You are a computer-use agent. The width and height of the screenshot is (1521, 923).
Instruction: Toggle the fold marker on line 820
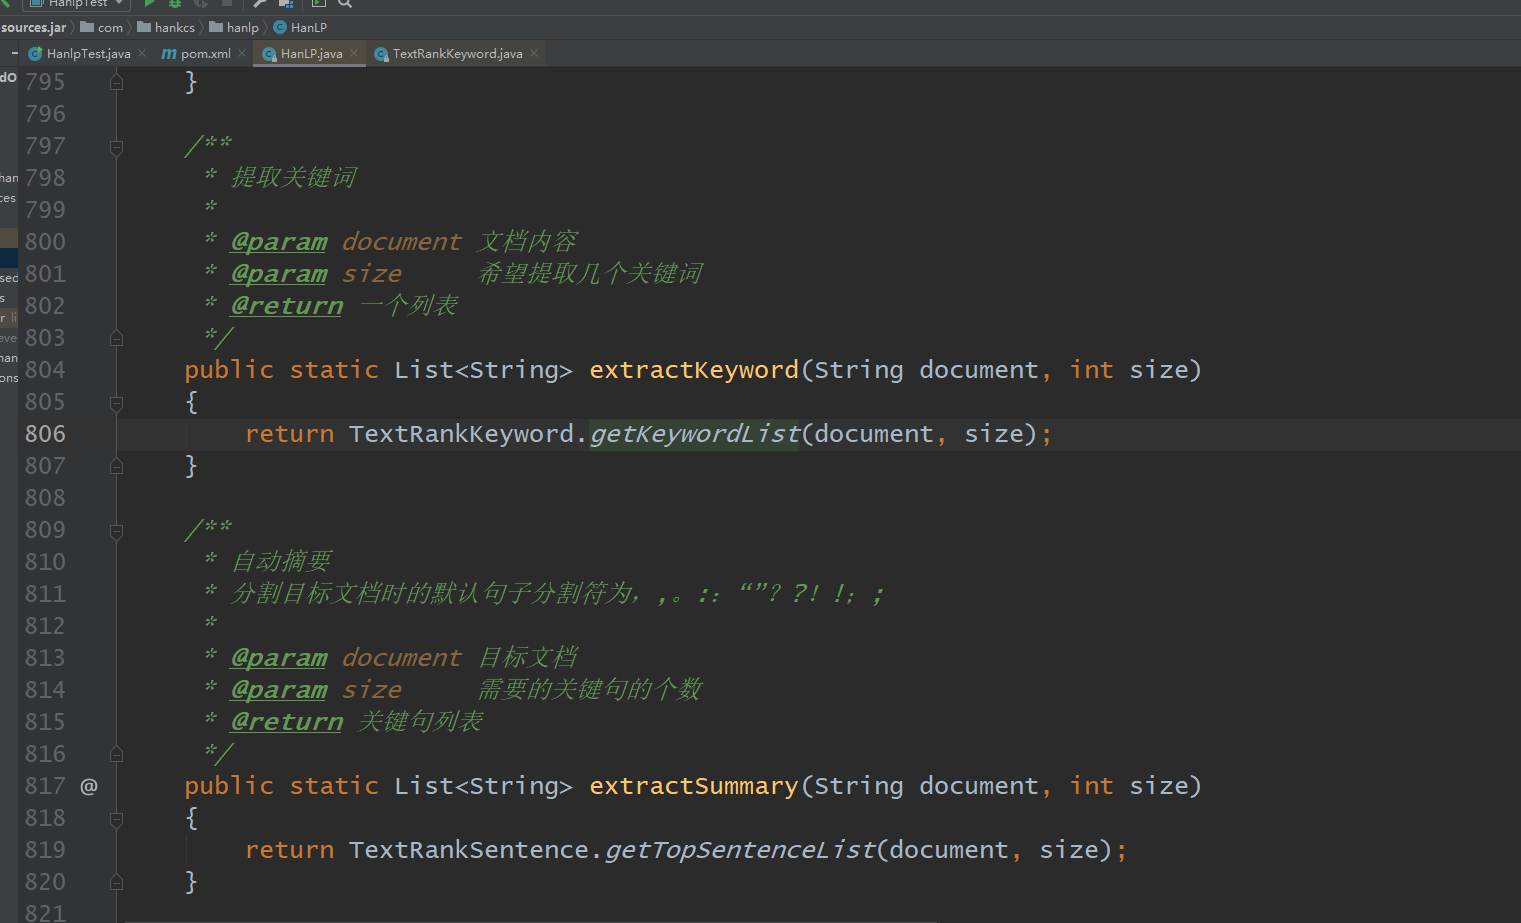[x=116, y=882]
